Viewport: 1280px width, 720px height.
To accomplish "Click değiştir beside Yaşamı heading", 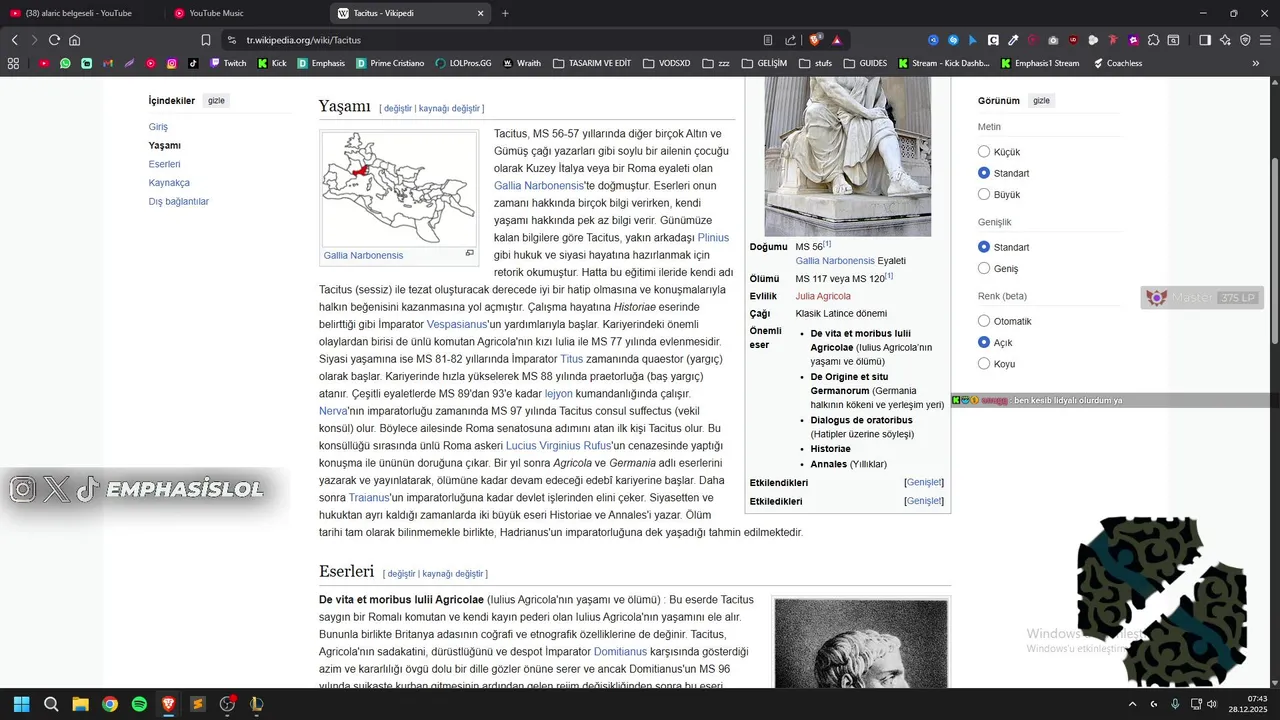I will [x=397, y=108].
